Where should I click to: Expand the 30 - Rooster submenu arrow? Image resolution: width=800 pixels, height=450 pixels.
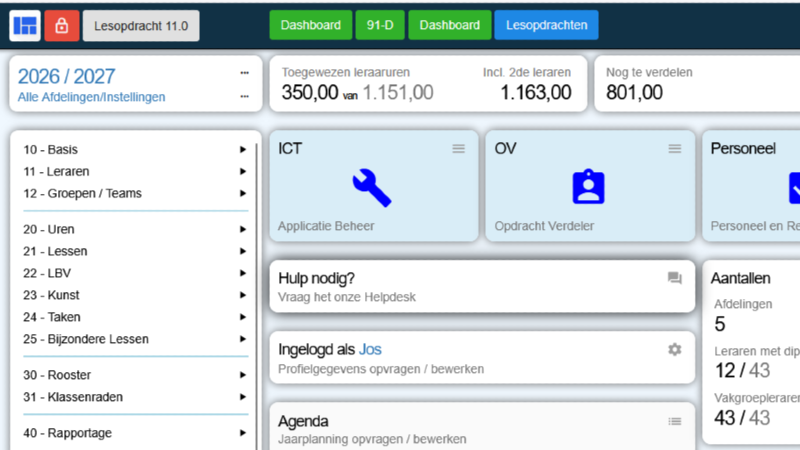coord(242,375)
